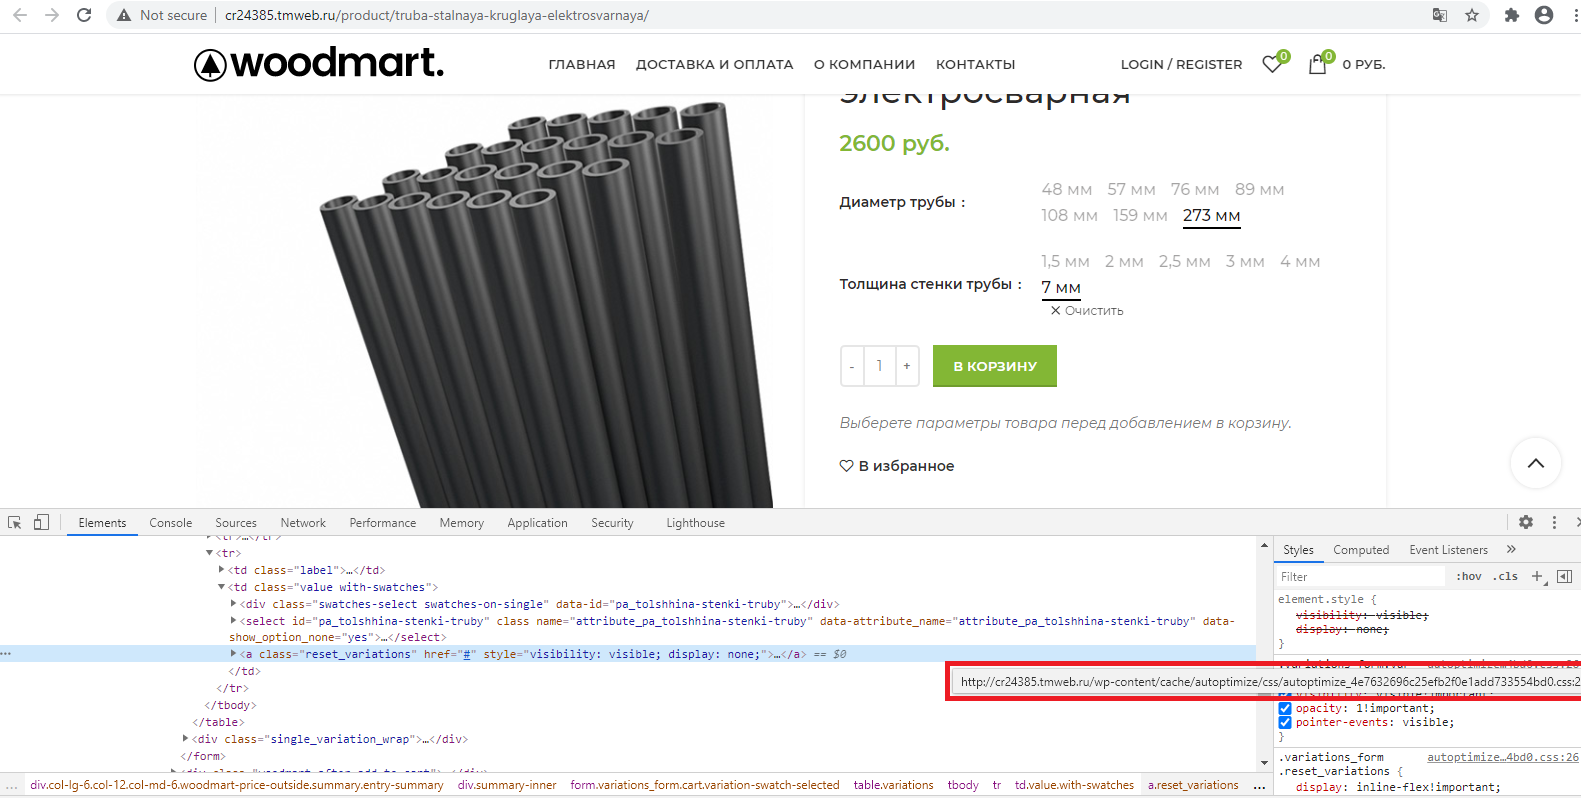Open О КОМПАНИИ page

point(865,64)
